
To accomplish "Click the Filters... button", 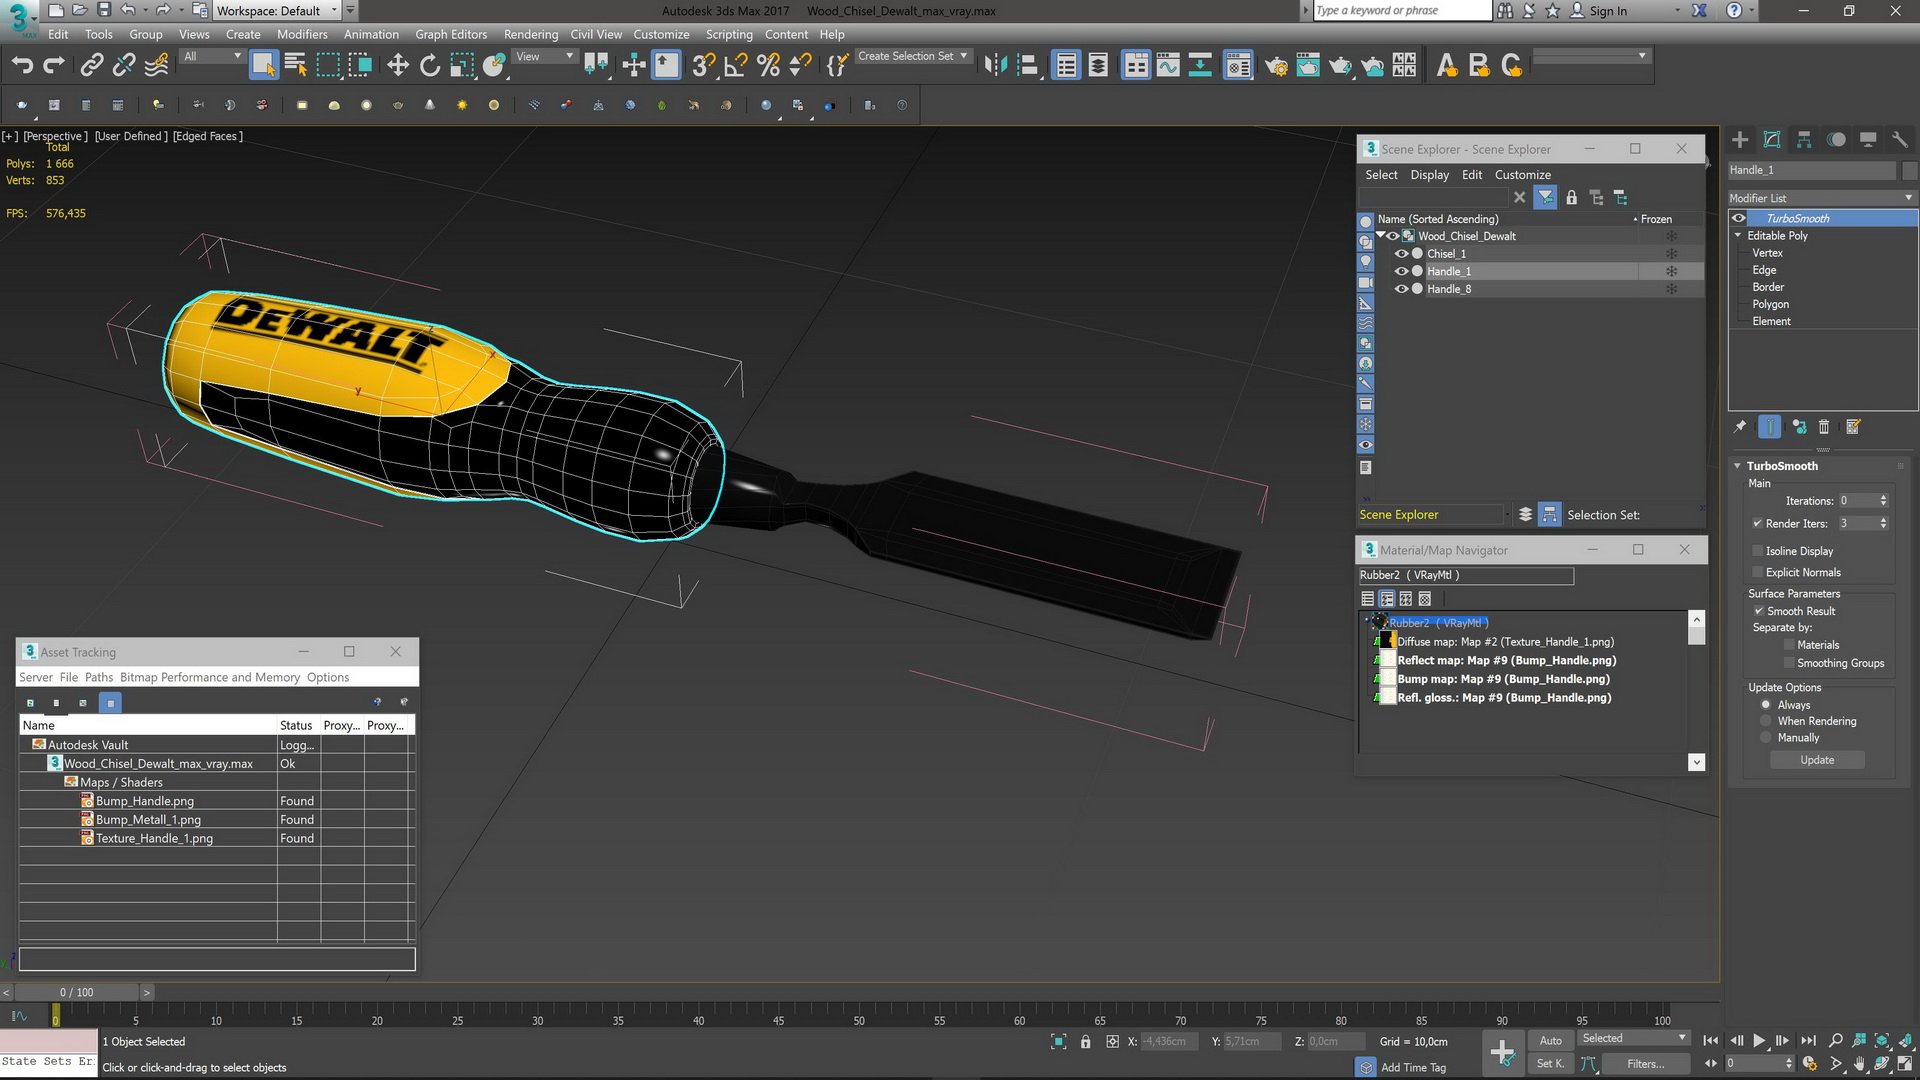I will click(x=1645, y=1064).
